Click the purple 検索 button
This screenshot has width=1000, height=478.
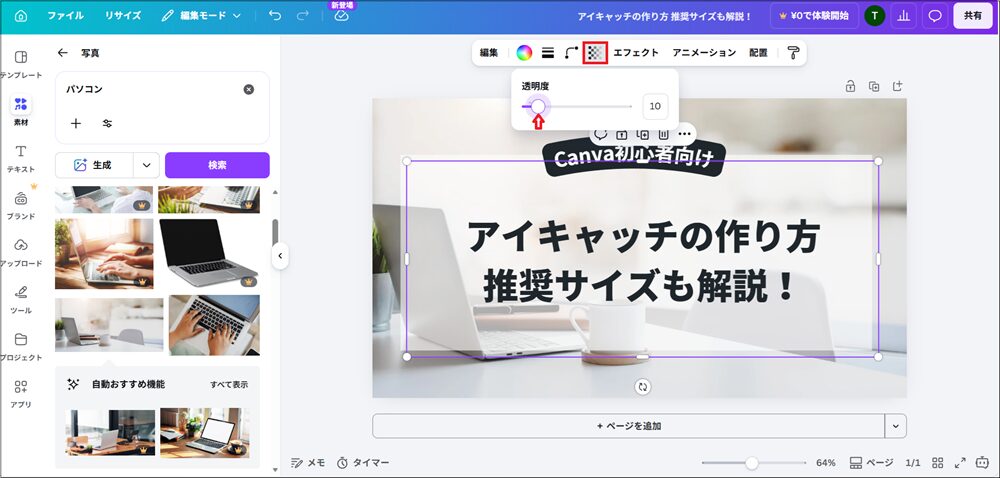coord(217,165)
